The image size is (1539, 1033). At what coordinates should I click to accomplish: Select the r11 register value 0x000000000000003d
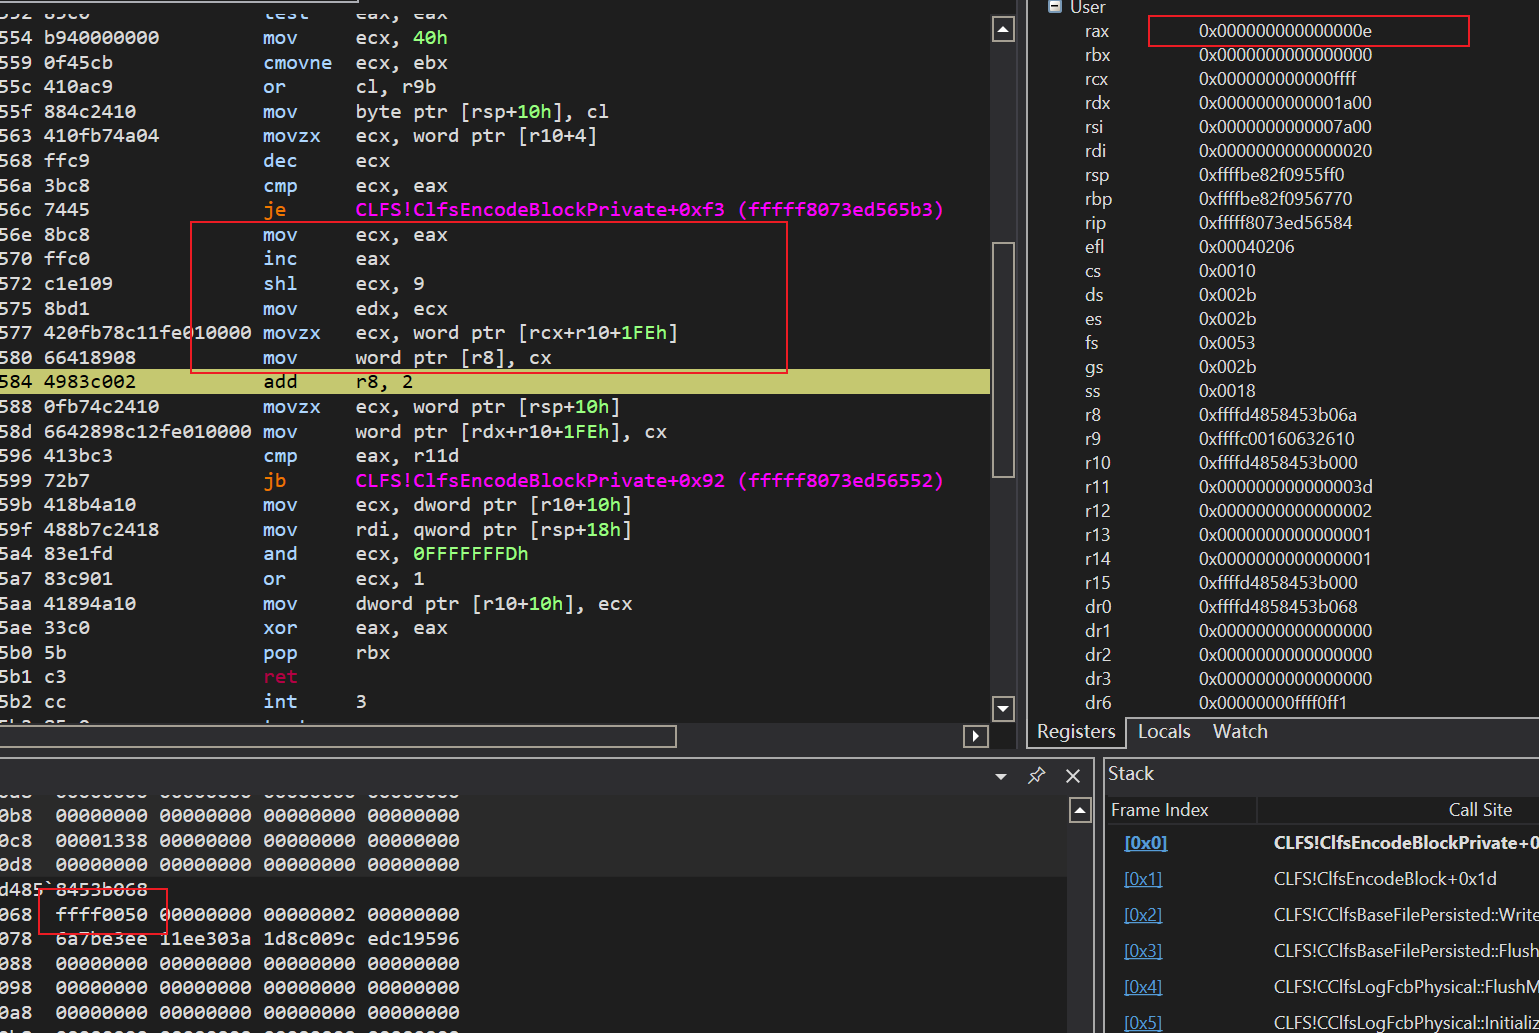point(1285,487)
